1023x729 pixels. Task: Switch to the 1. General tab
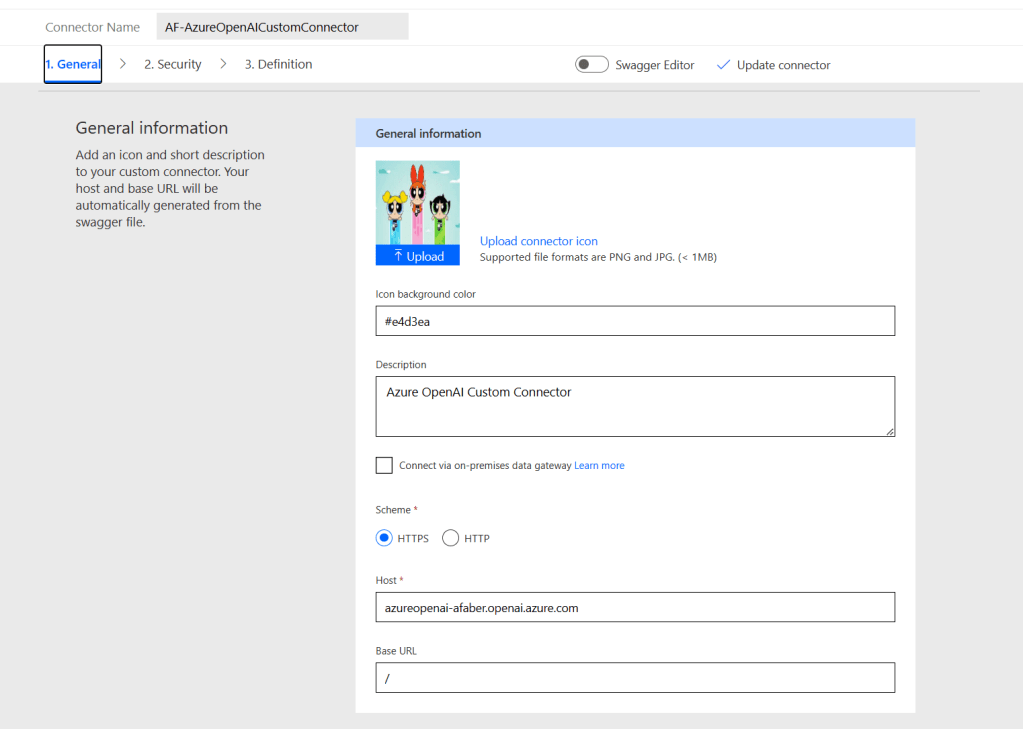[73, 65]
